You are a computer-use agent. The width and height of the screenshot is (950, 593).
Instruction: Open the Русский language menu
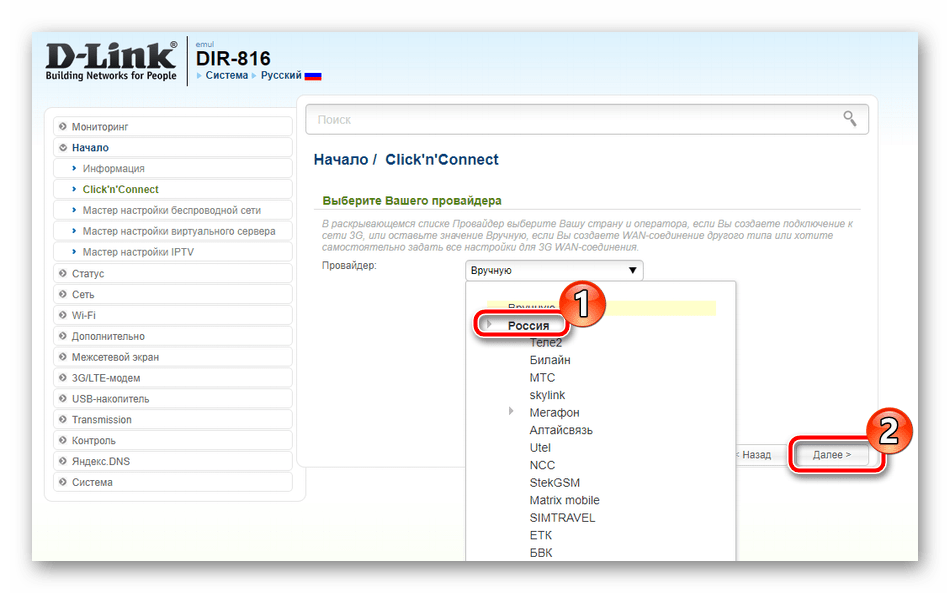point(281,75)
